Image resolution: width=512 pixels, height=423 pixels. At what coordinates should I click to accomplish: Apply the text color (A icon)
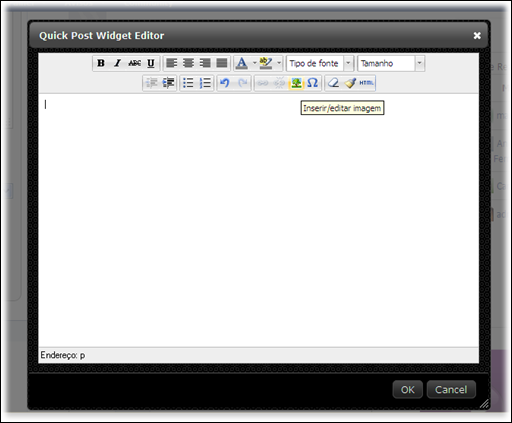pyautogui.click(x=242, y=63)
